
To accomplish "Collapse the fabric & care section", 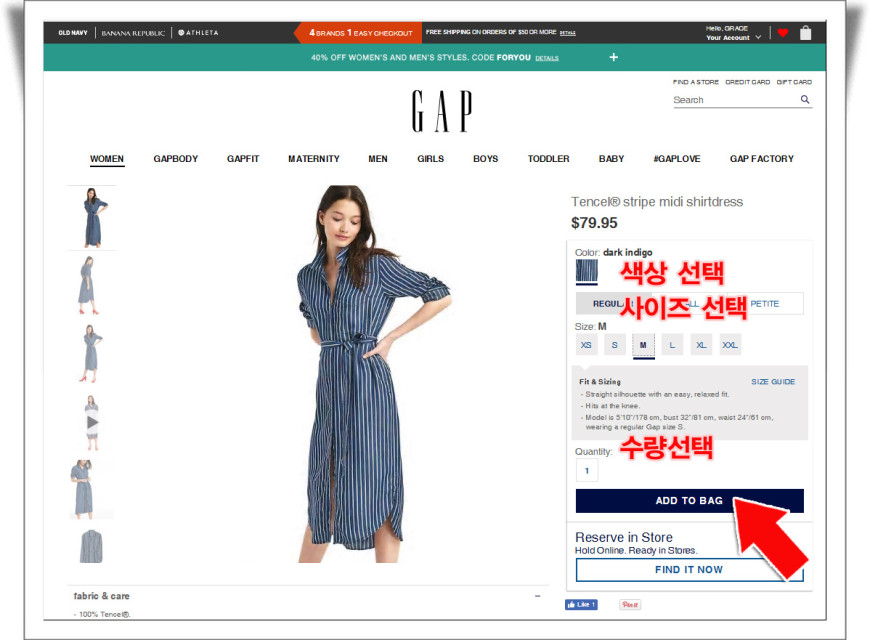I will pyautogui.click(x=538, y=596).
